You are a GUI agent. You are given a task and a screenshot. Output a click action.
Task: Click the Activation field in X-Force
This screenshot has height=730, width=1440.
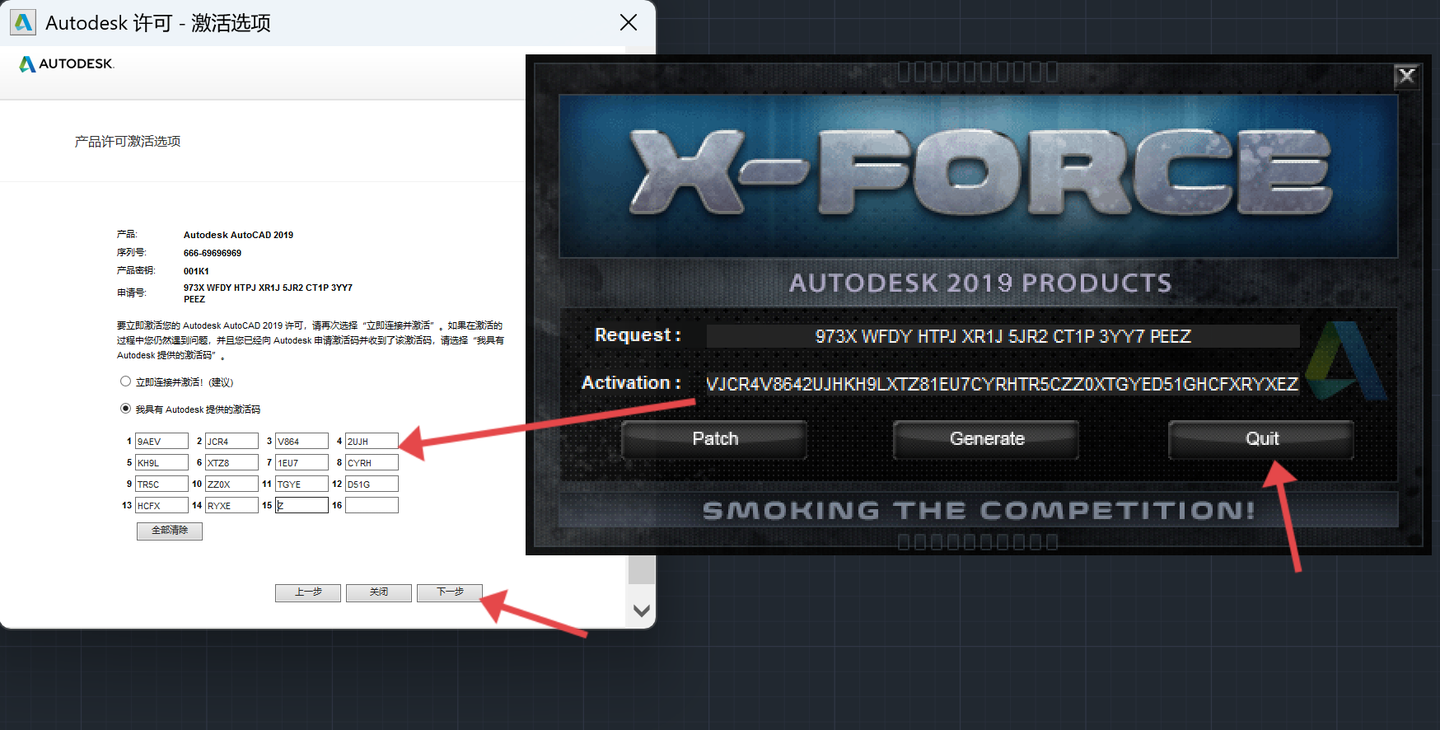pyautogui.click(x=1003, y=384)
